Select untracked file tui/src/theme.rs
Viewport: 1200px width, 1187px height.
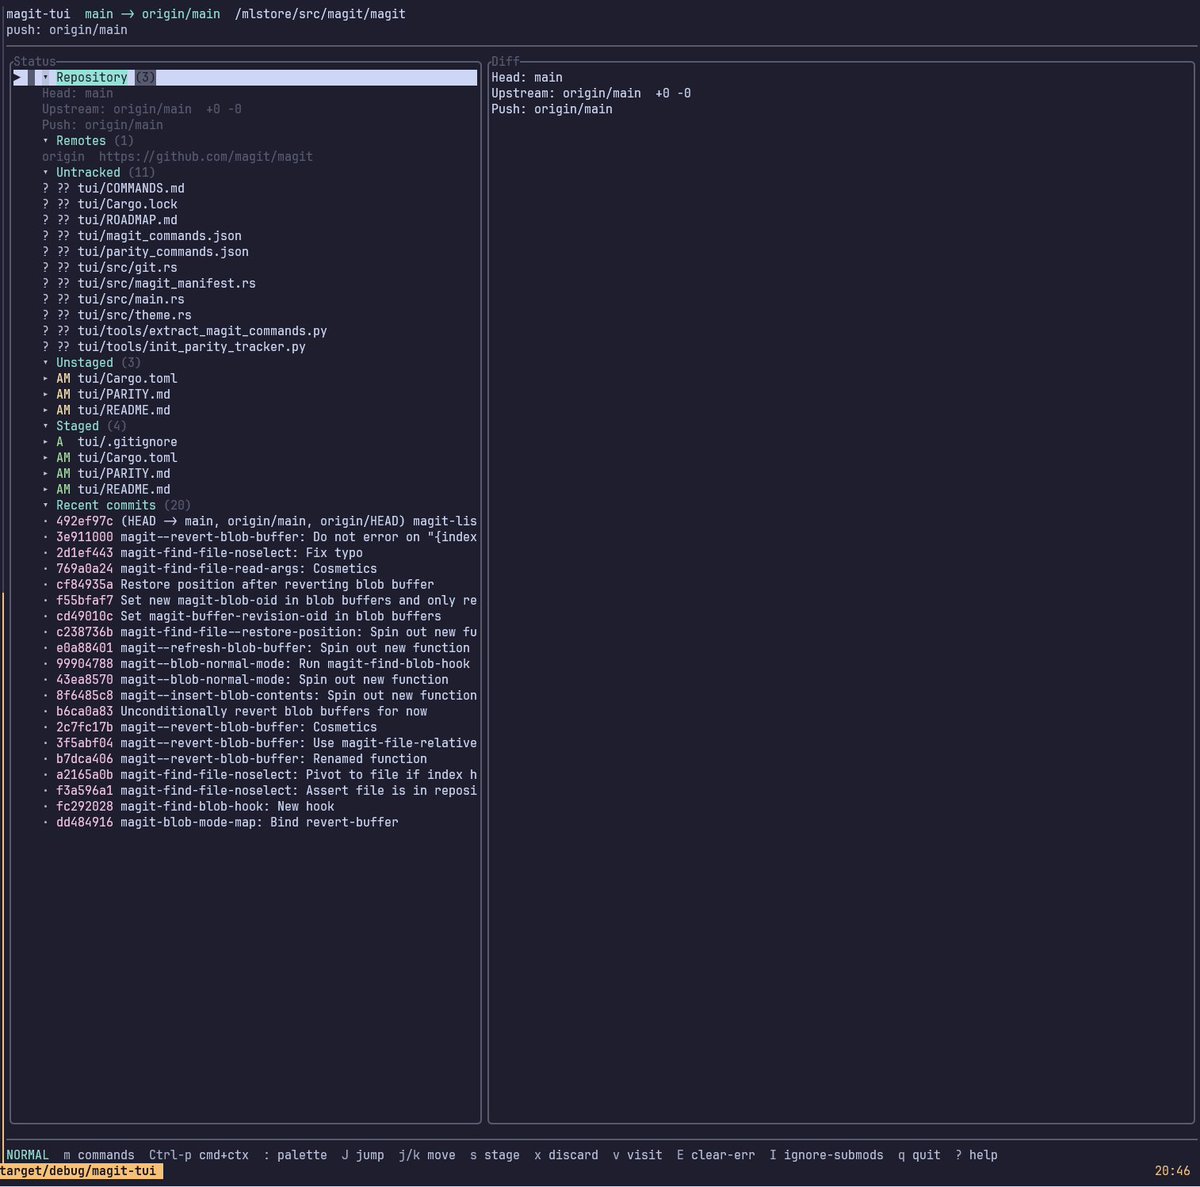[x=117, y=315]
